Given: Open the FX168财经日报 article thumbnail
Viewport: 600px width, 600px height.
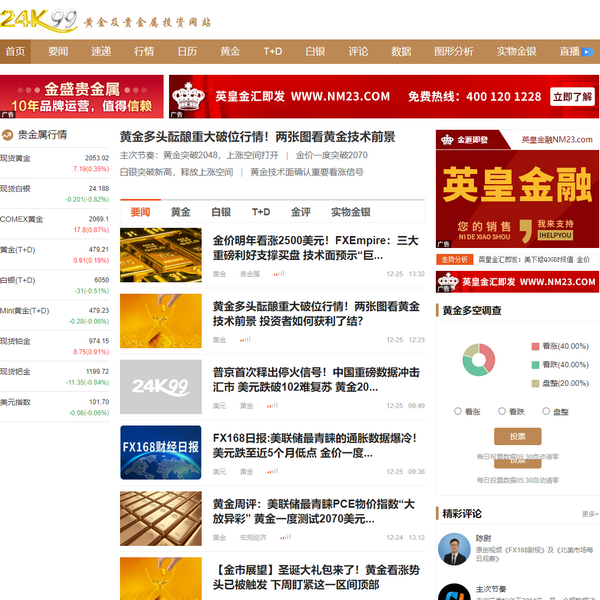Looking at the screenshot, I should (160, 452).
